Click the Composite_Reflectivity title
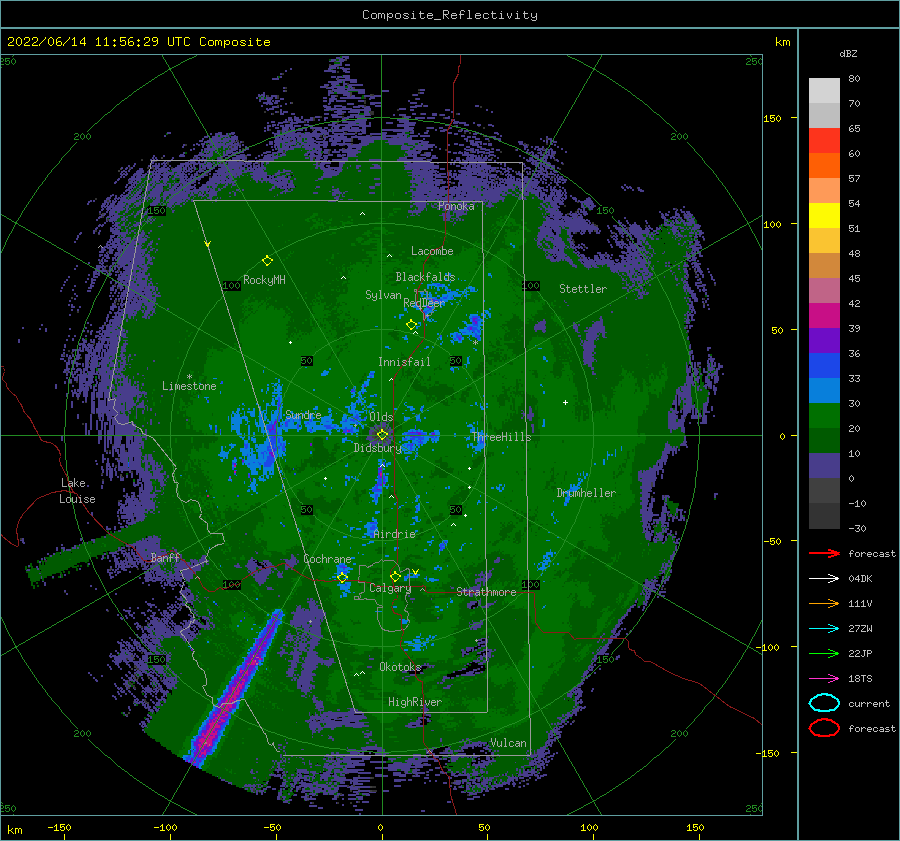900x841 pixels. [450, 15]
